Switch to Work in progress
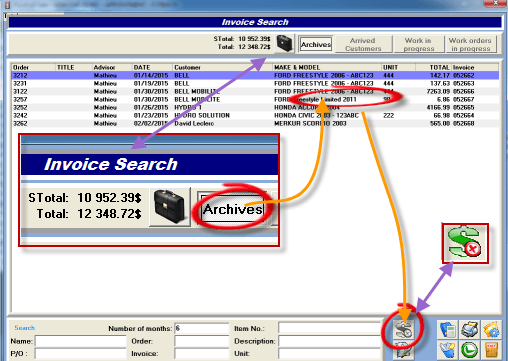508x361 pixels. (419, 44)
